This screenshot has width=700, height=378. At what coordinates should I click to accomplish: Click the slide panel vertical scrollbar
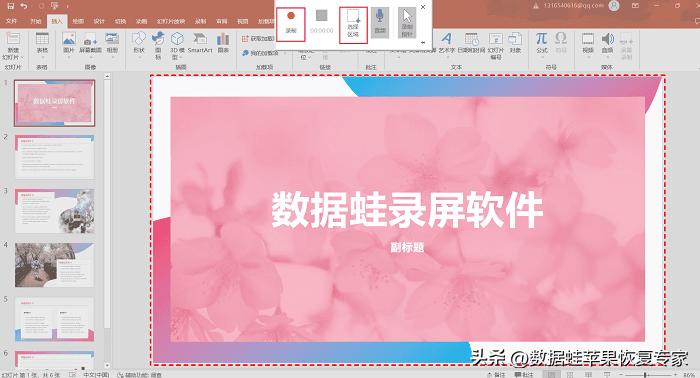click(107, 221)
